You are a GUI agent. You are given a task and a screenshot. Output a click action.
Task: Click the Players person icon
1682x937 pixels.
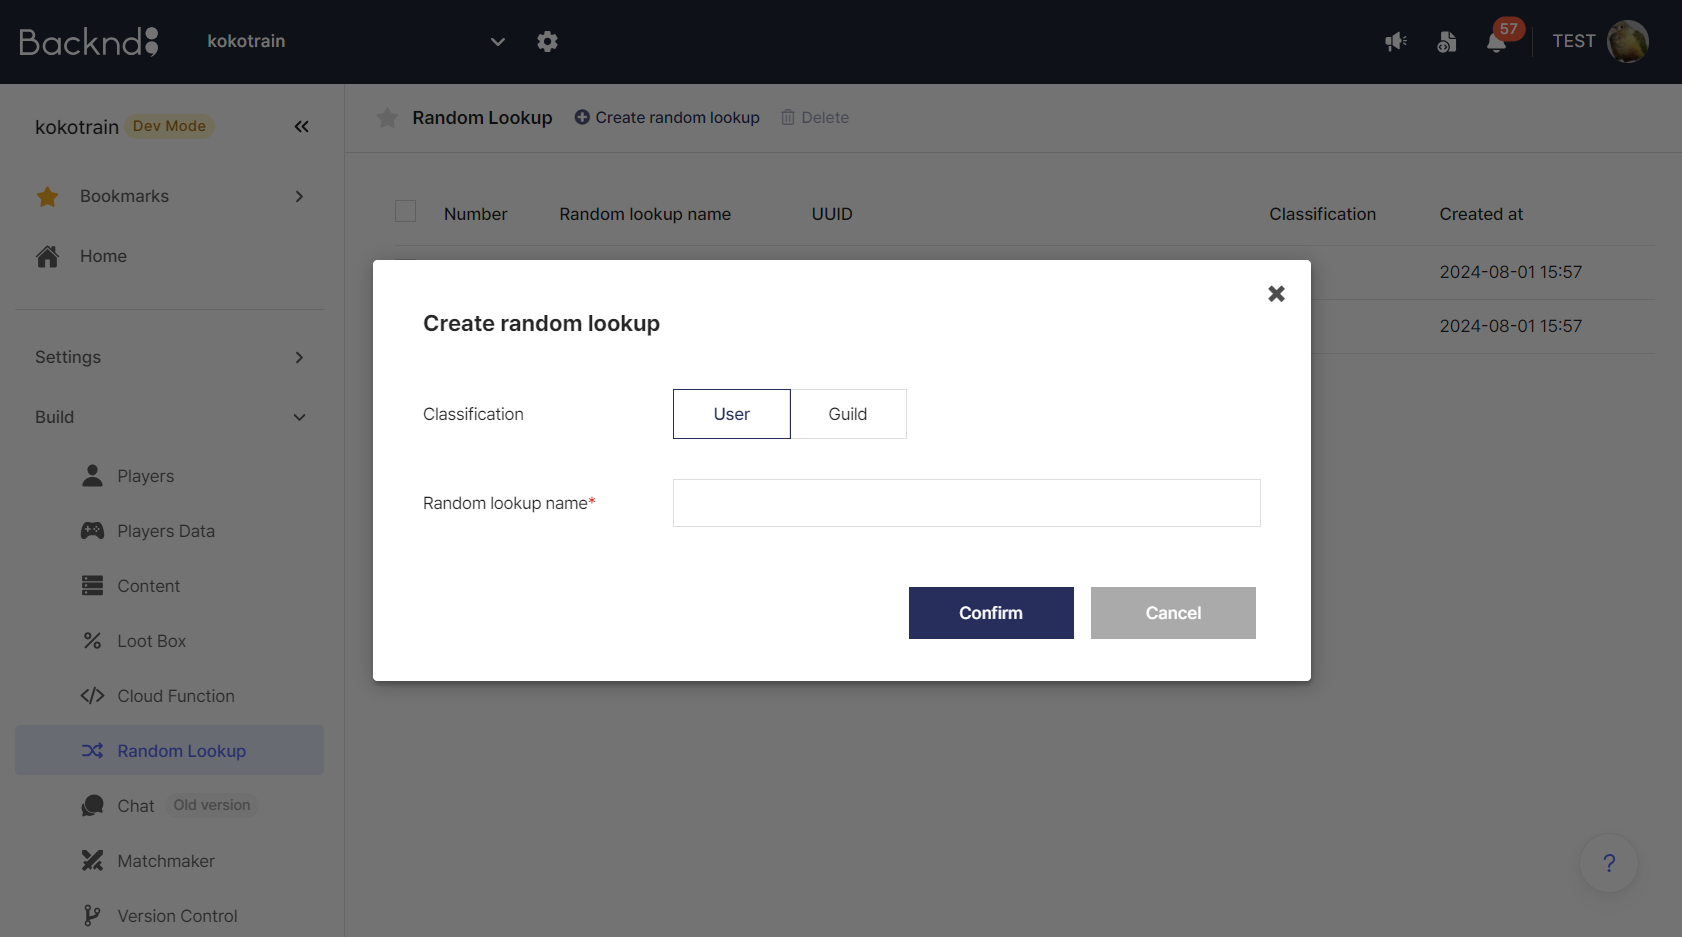tap(92, 476)
